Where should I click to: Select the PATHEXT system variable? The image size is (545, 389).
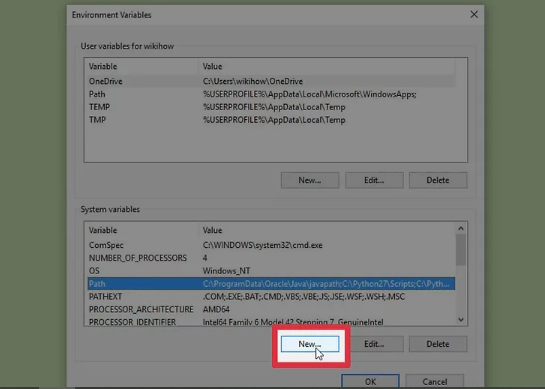[x=271, y=297]
